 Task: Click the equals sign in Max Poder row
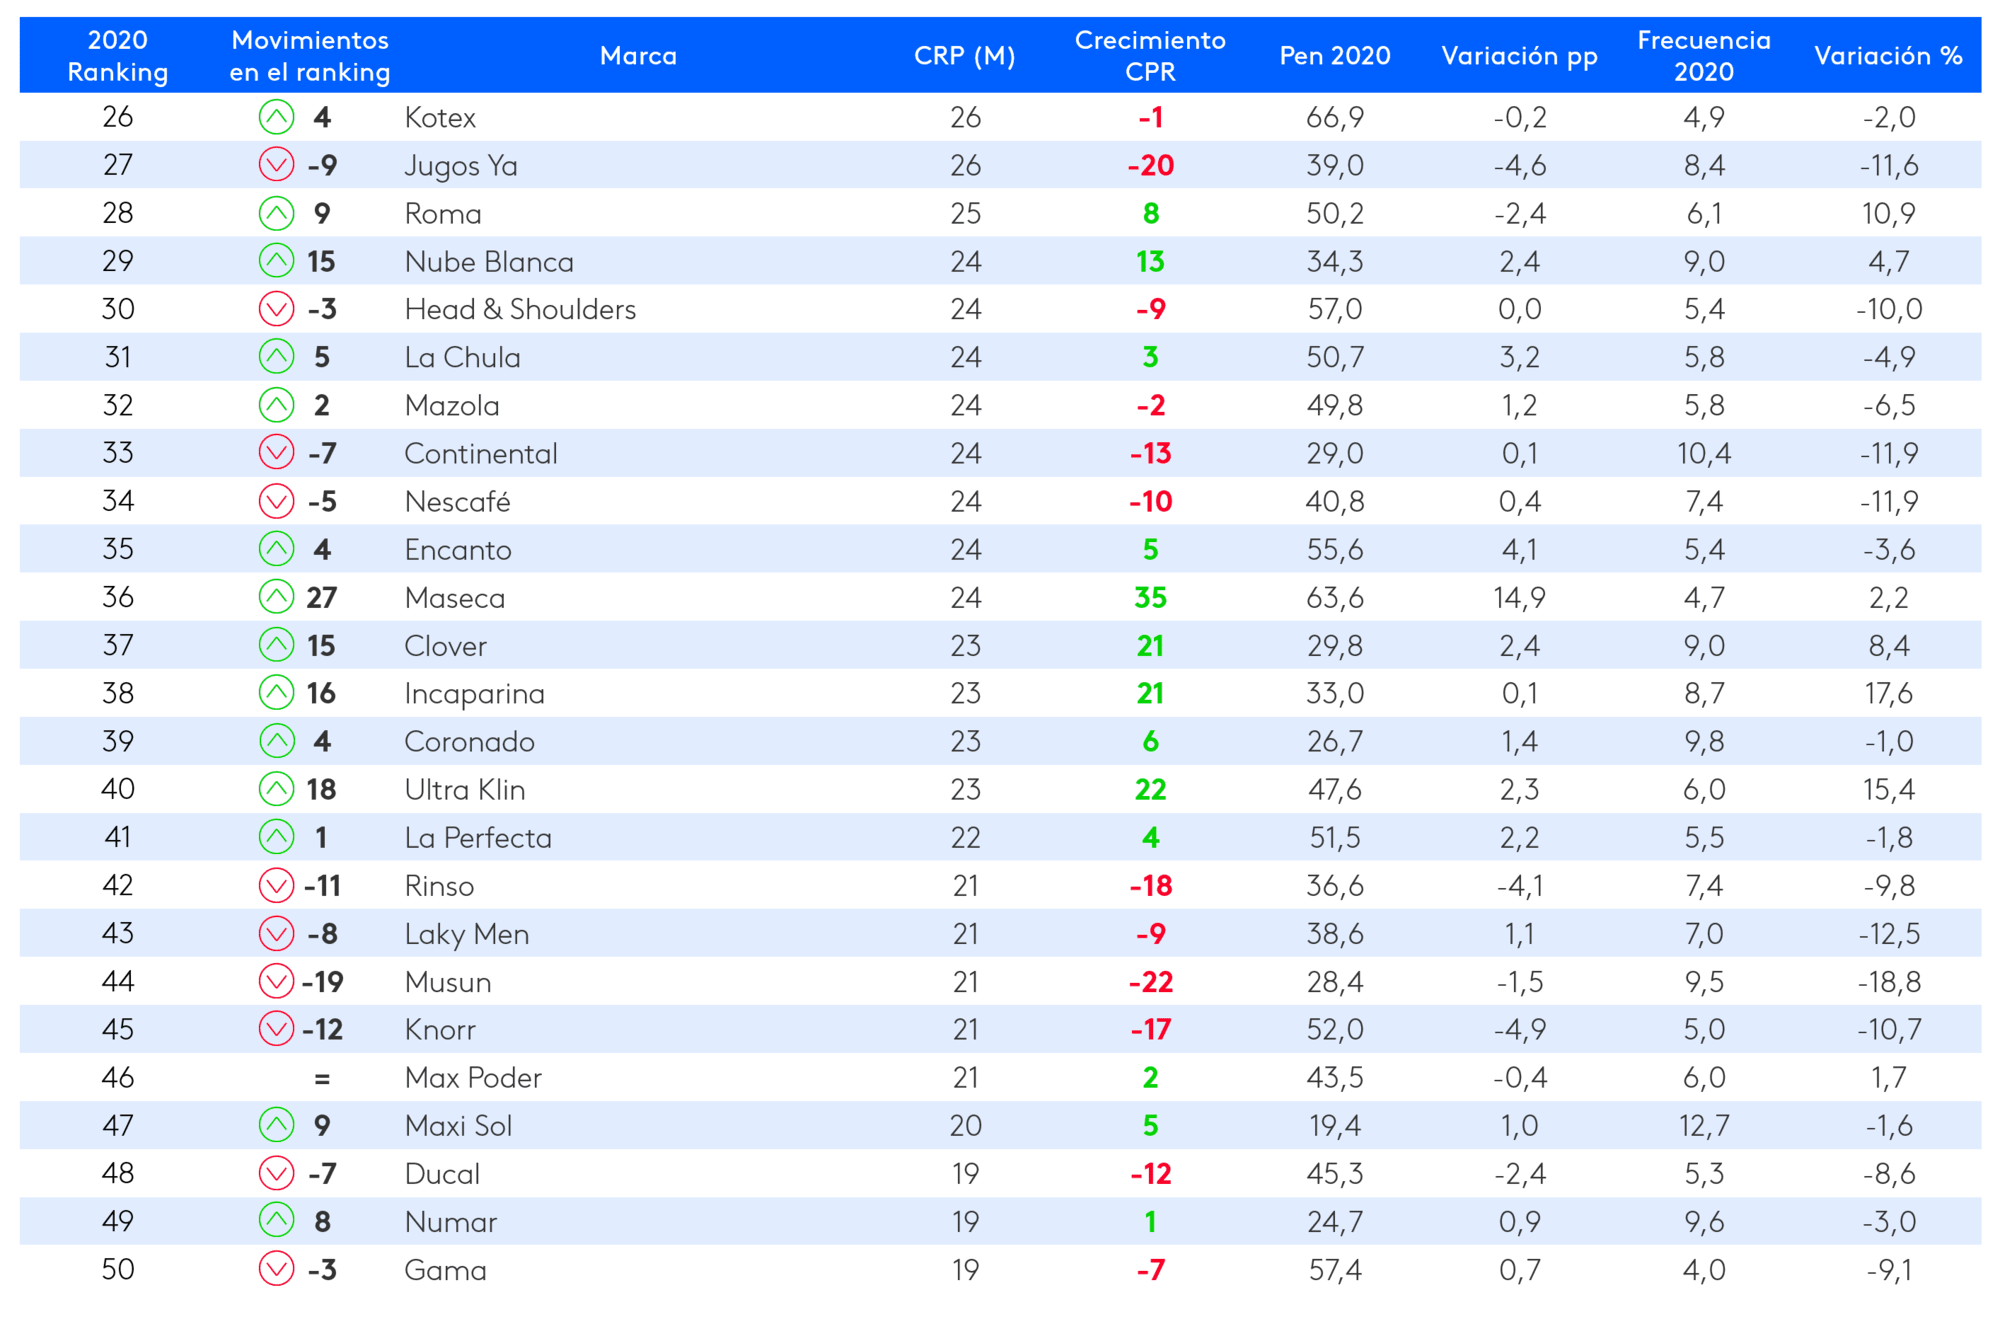pyautogui.click(x=321, y=1078)
